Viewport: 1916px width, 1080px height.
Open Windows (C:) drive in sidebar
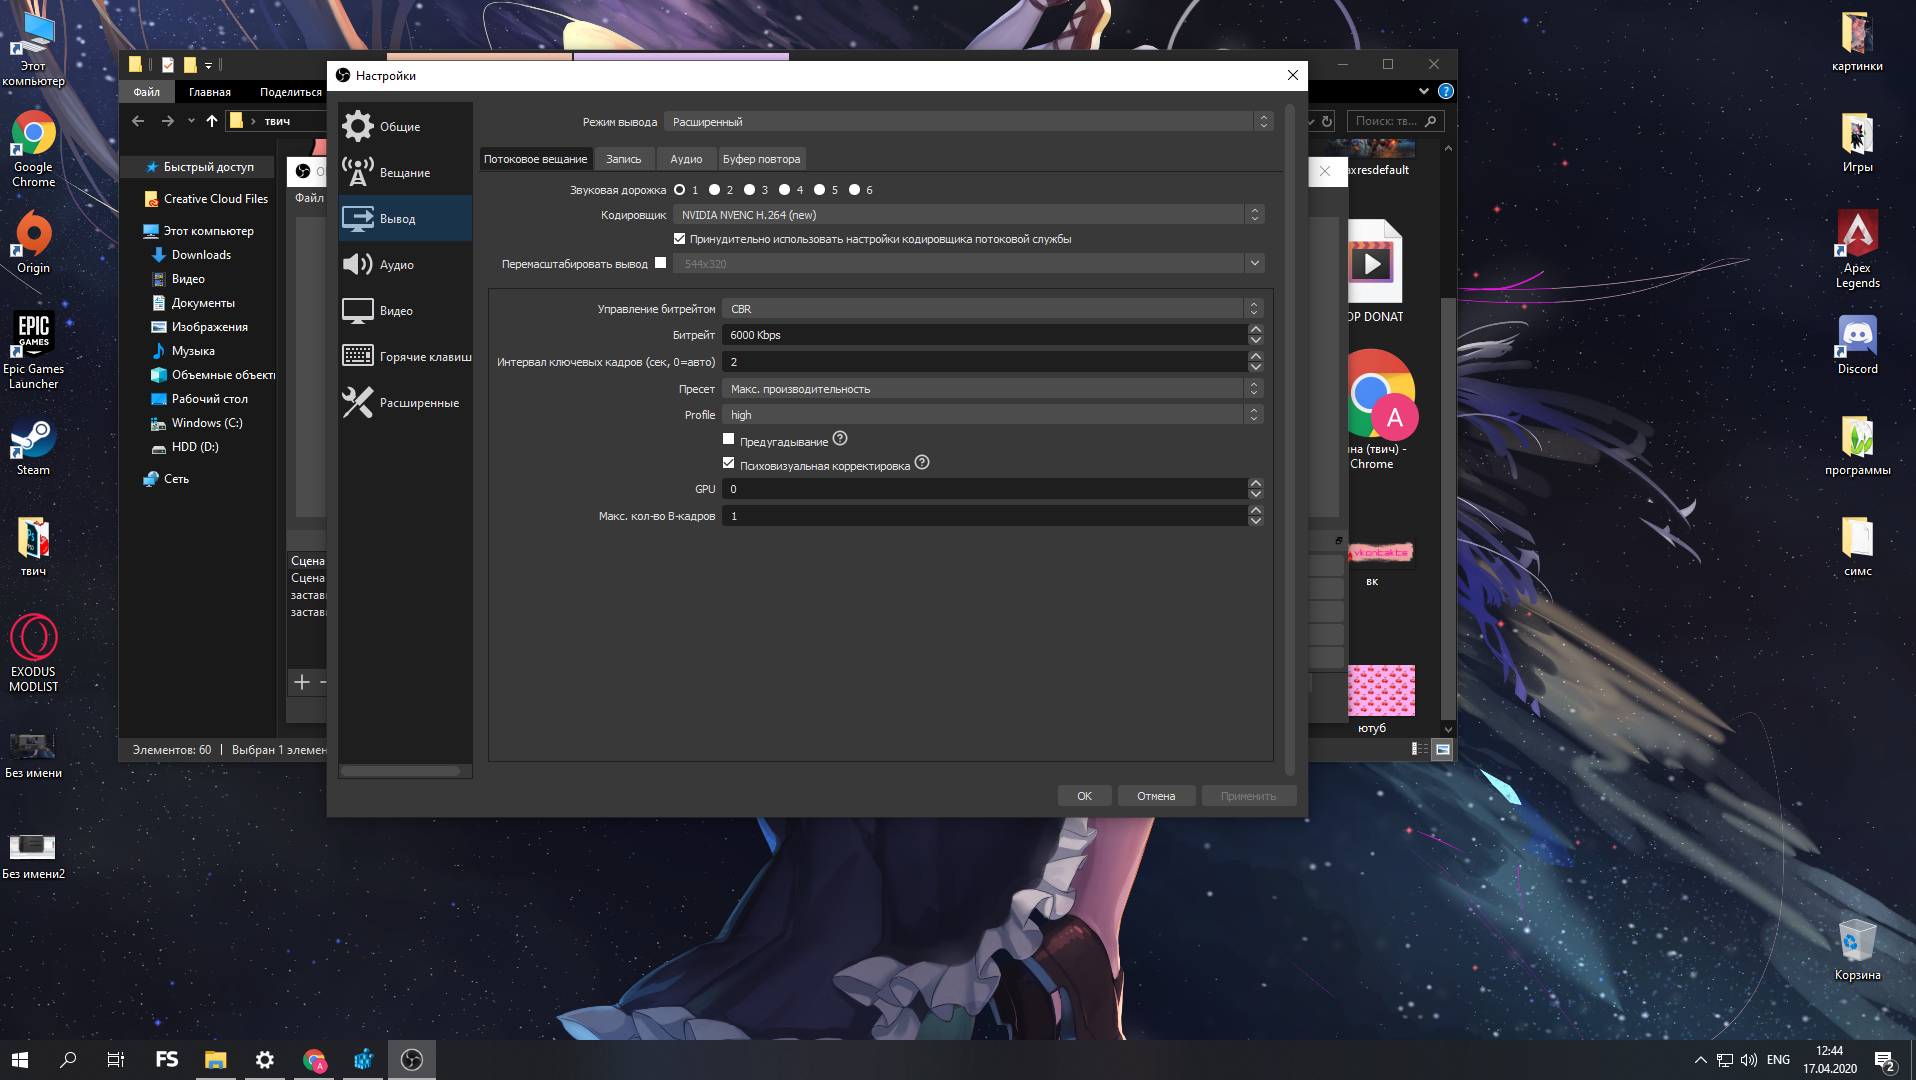(x=207, y=423)
